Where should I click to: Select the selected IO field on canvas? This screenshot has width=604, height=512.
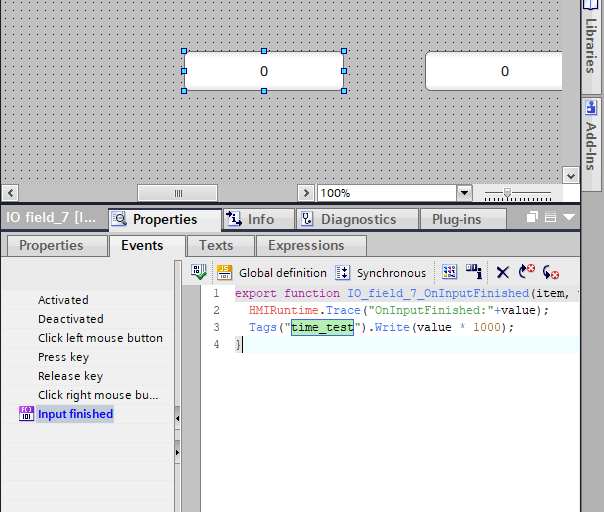click(264, 71)
